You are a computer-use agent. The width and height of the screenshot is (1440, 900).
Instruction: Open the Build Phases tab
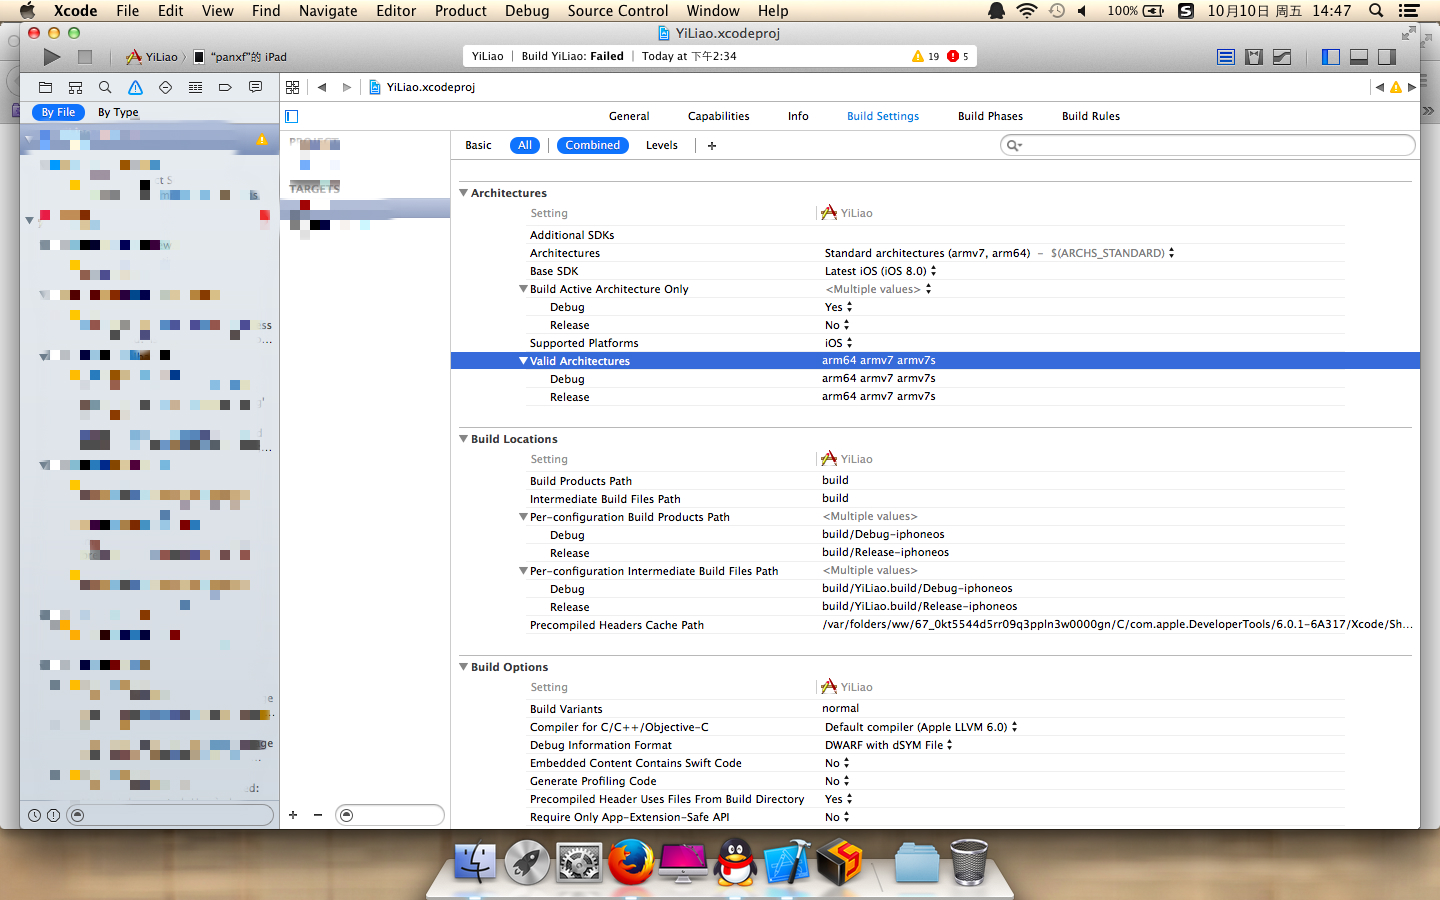tap(990, 116)
